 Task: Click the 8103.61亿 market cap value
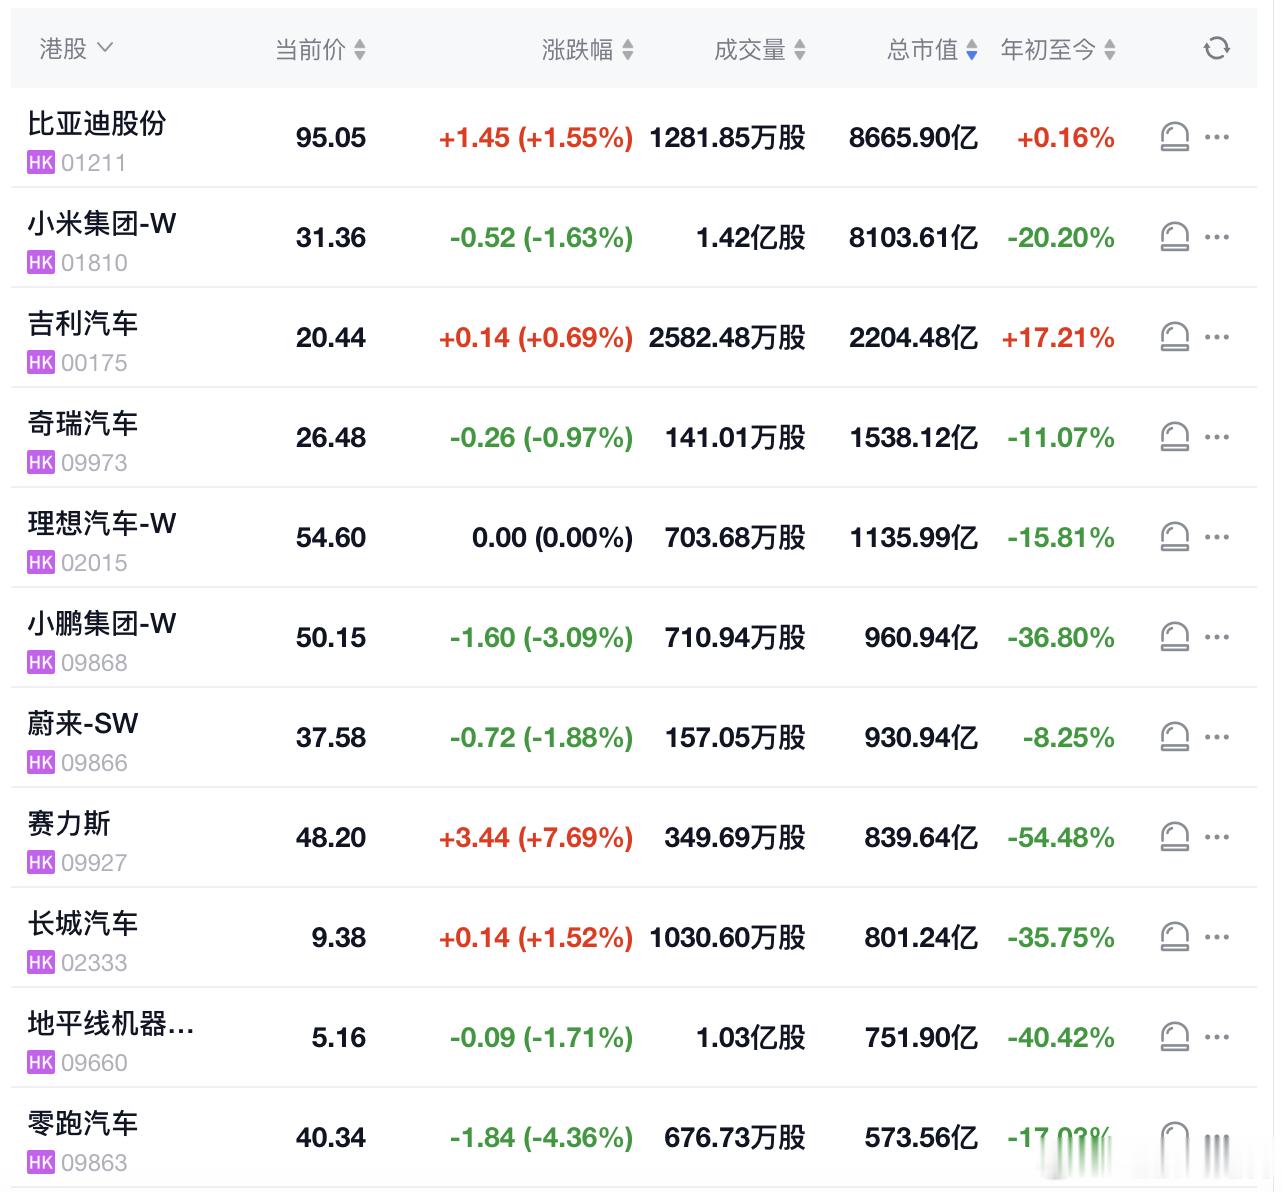point(913,237)
